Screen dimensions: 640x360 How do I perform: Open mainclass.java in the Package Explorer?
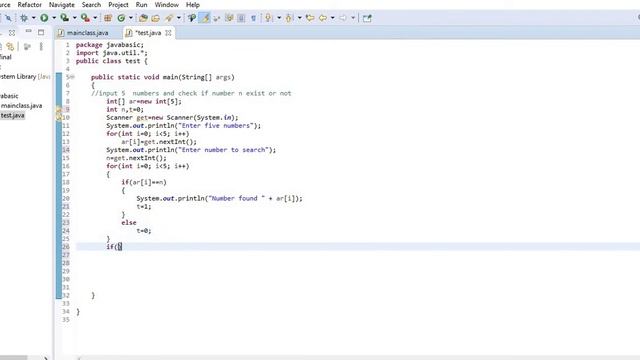[x=21, y=106]
